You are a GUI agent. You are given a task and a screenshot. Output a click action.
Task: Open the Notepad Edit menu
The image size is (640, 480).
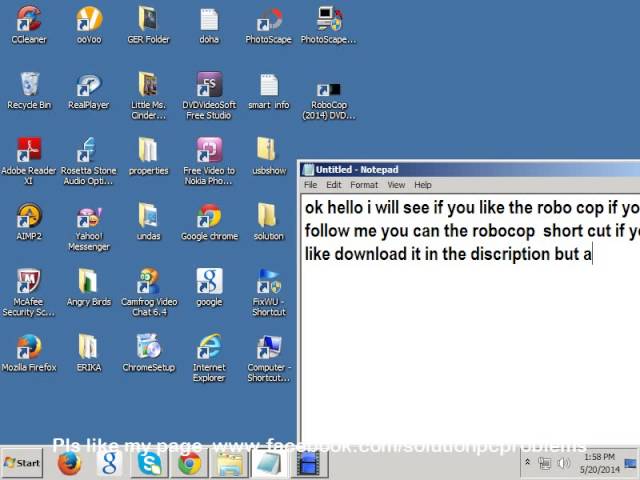click(333, 185)
